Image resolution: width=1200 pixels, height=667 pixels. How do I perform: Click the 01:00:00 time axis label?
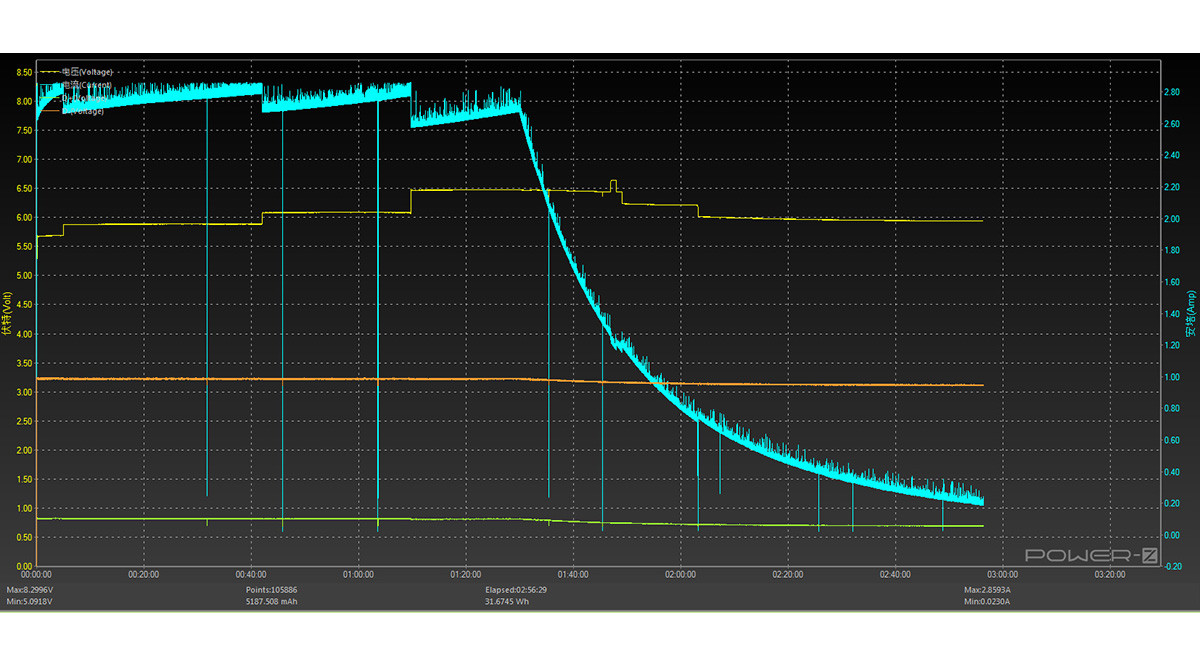click(358, 575)
